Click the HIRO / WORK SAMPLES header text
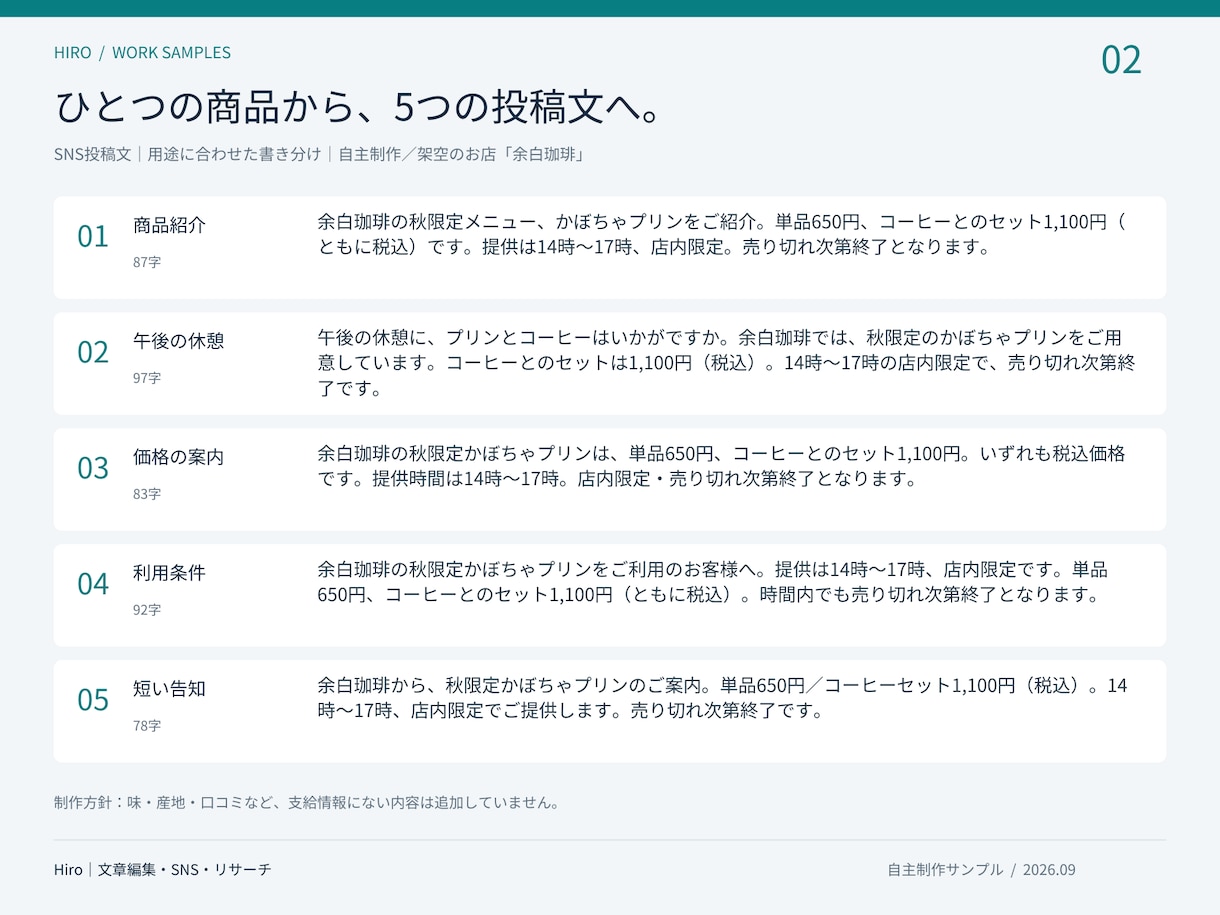Viewport: 1220px width, 915px height. (x=142, y=53)
